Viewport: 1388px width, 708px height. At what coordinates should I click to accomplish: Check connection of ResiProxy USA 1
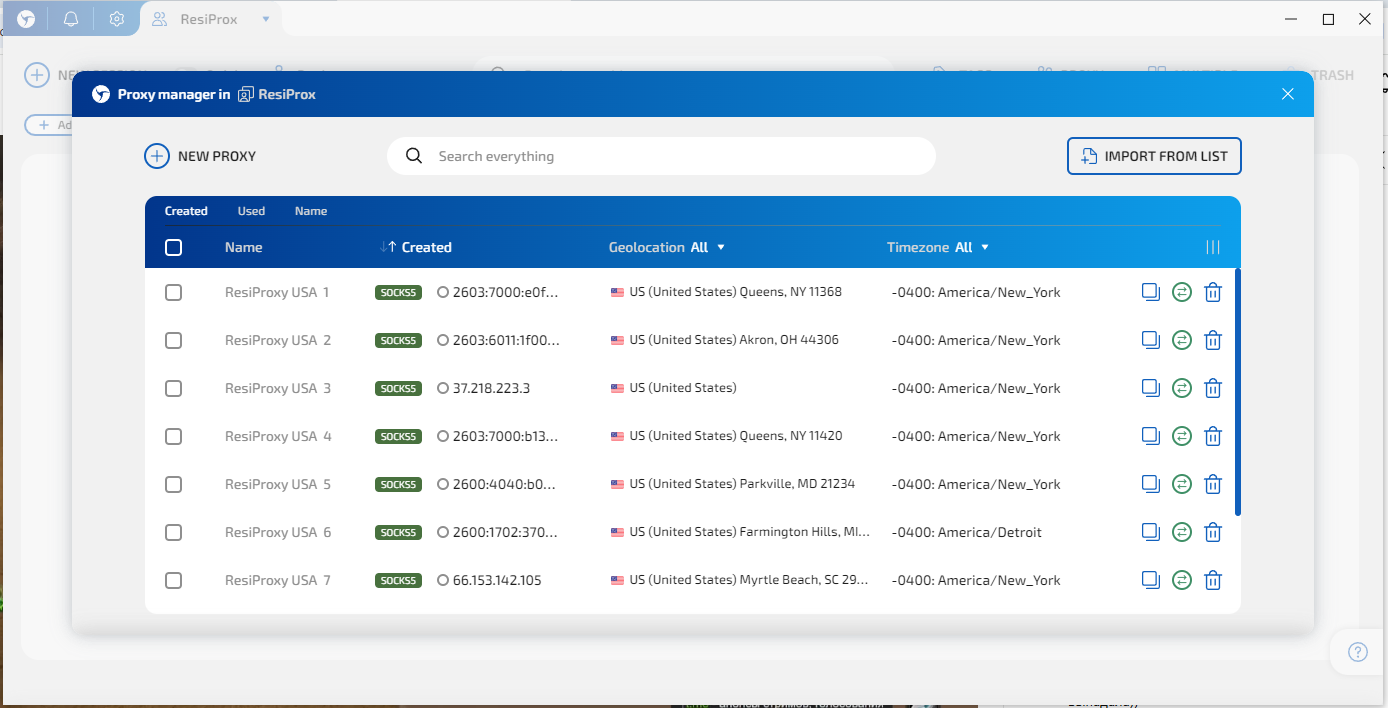[x=1182, y=292]
